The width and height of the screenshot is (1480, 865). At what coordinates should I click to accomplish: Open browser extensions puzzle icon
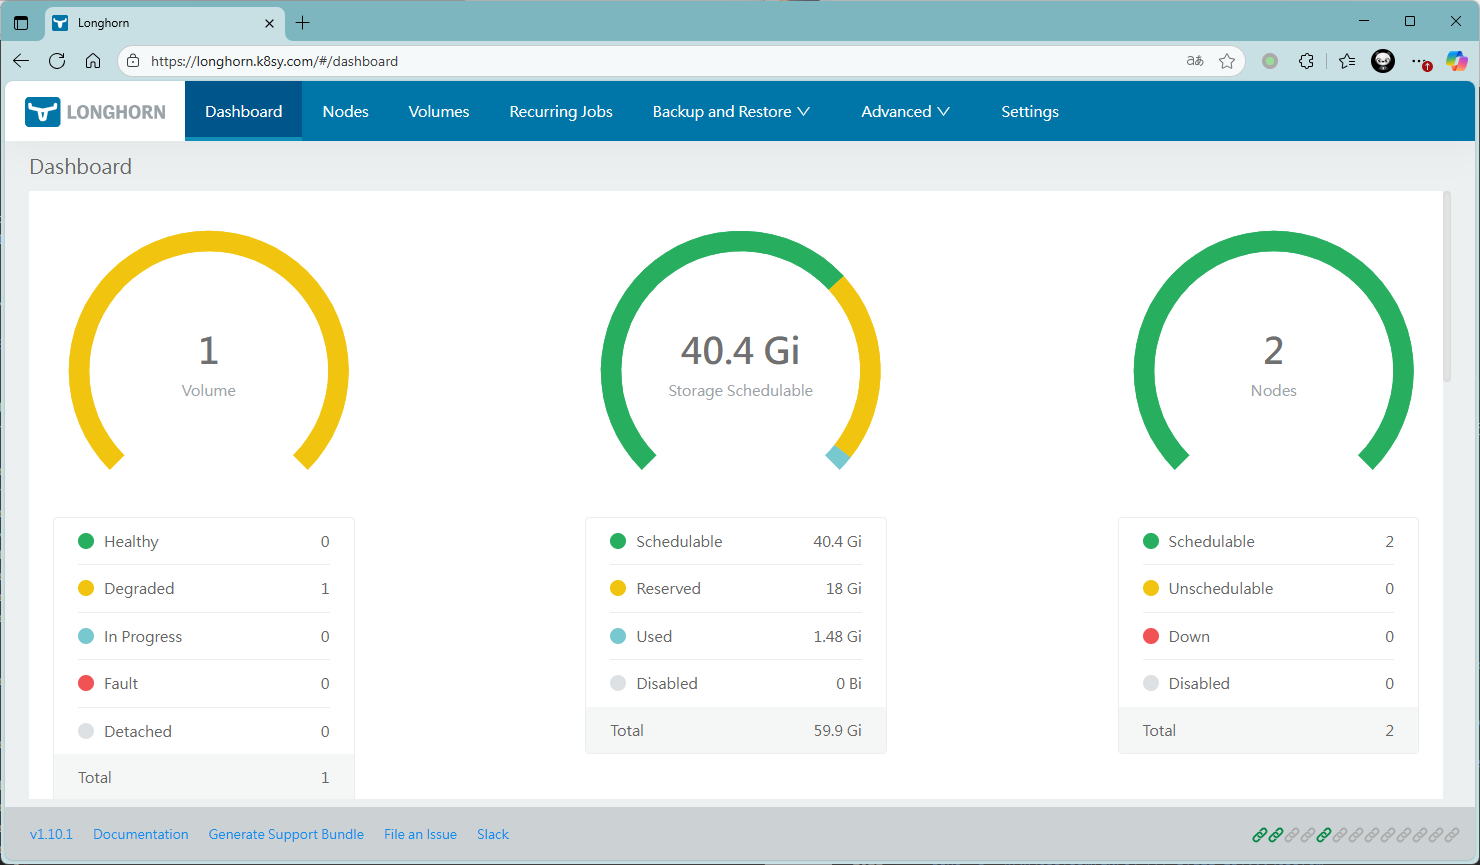(1306, 61)
